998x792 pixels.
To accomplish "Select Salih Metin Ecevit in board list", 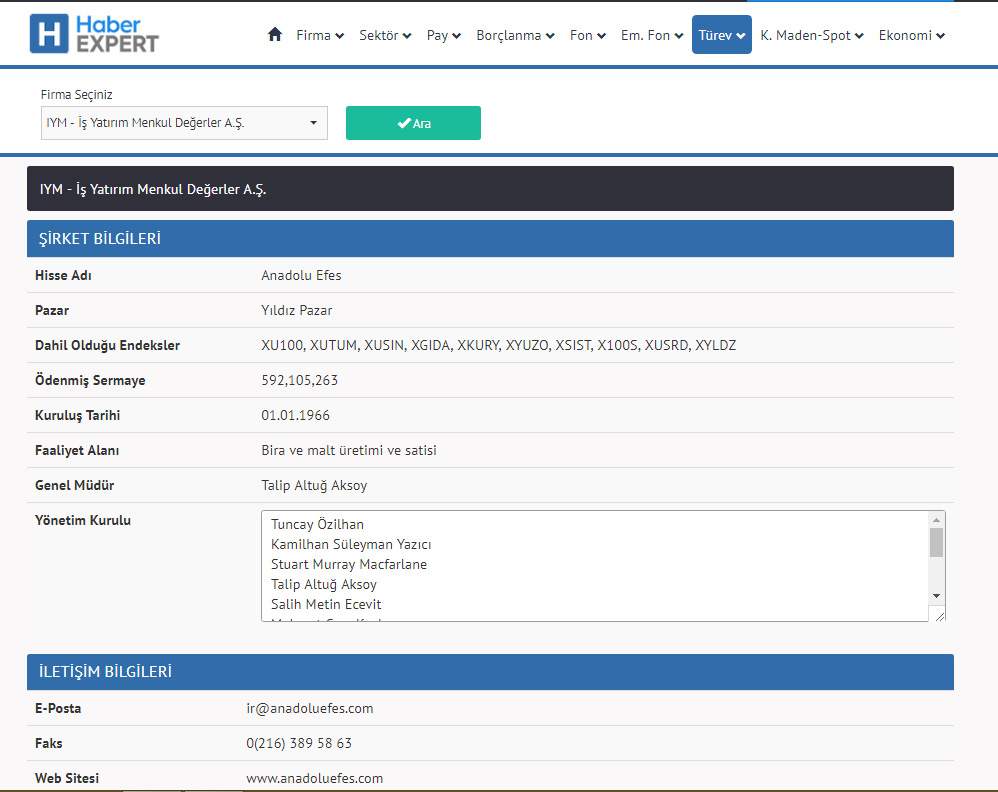I will coord(326,604).
